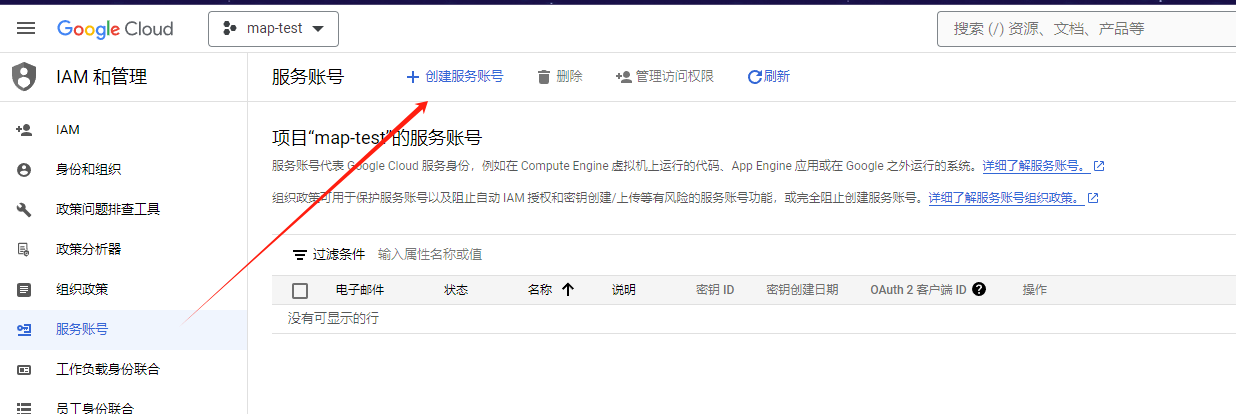Click the IAM 和管理 shield icon
The width and height of the screenshot is (1236, 414).
click(24, 77)
